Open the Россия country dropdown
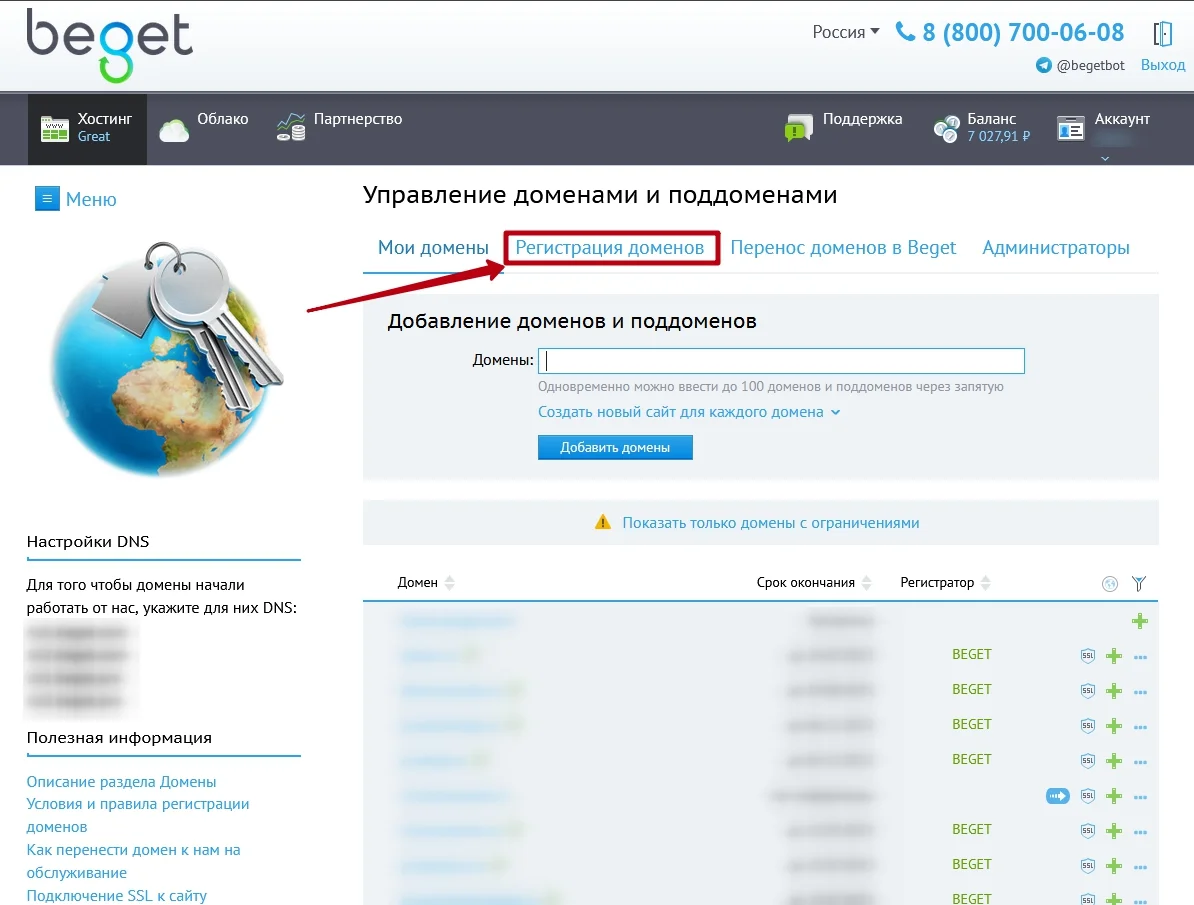The height and width of the screenshot is (905, 1194). click(x=846, y=32)
